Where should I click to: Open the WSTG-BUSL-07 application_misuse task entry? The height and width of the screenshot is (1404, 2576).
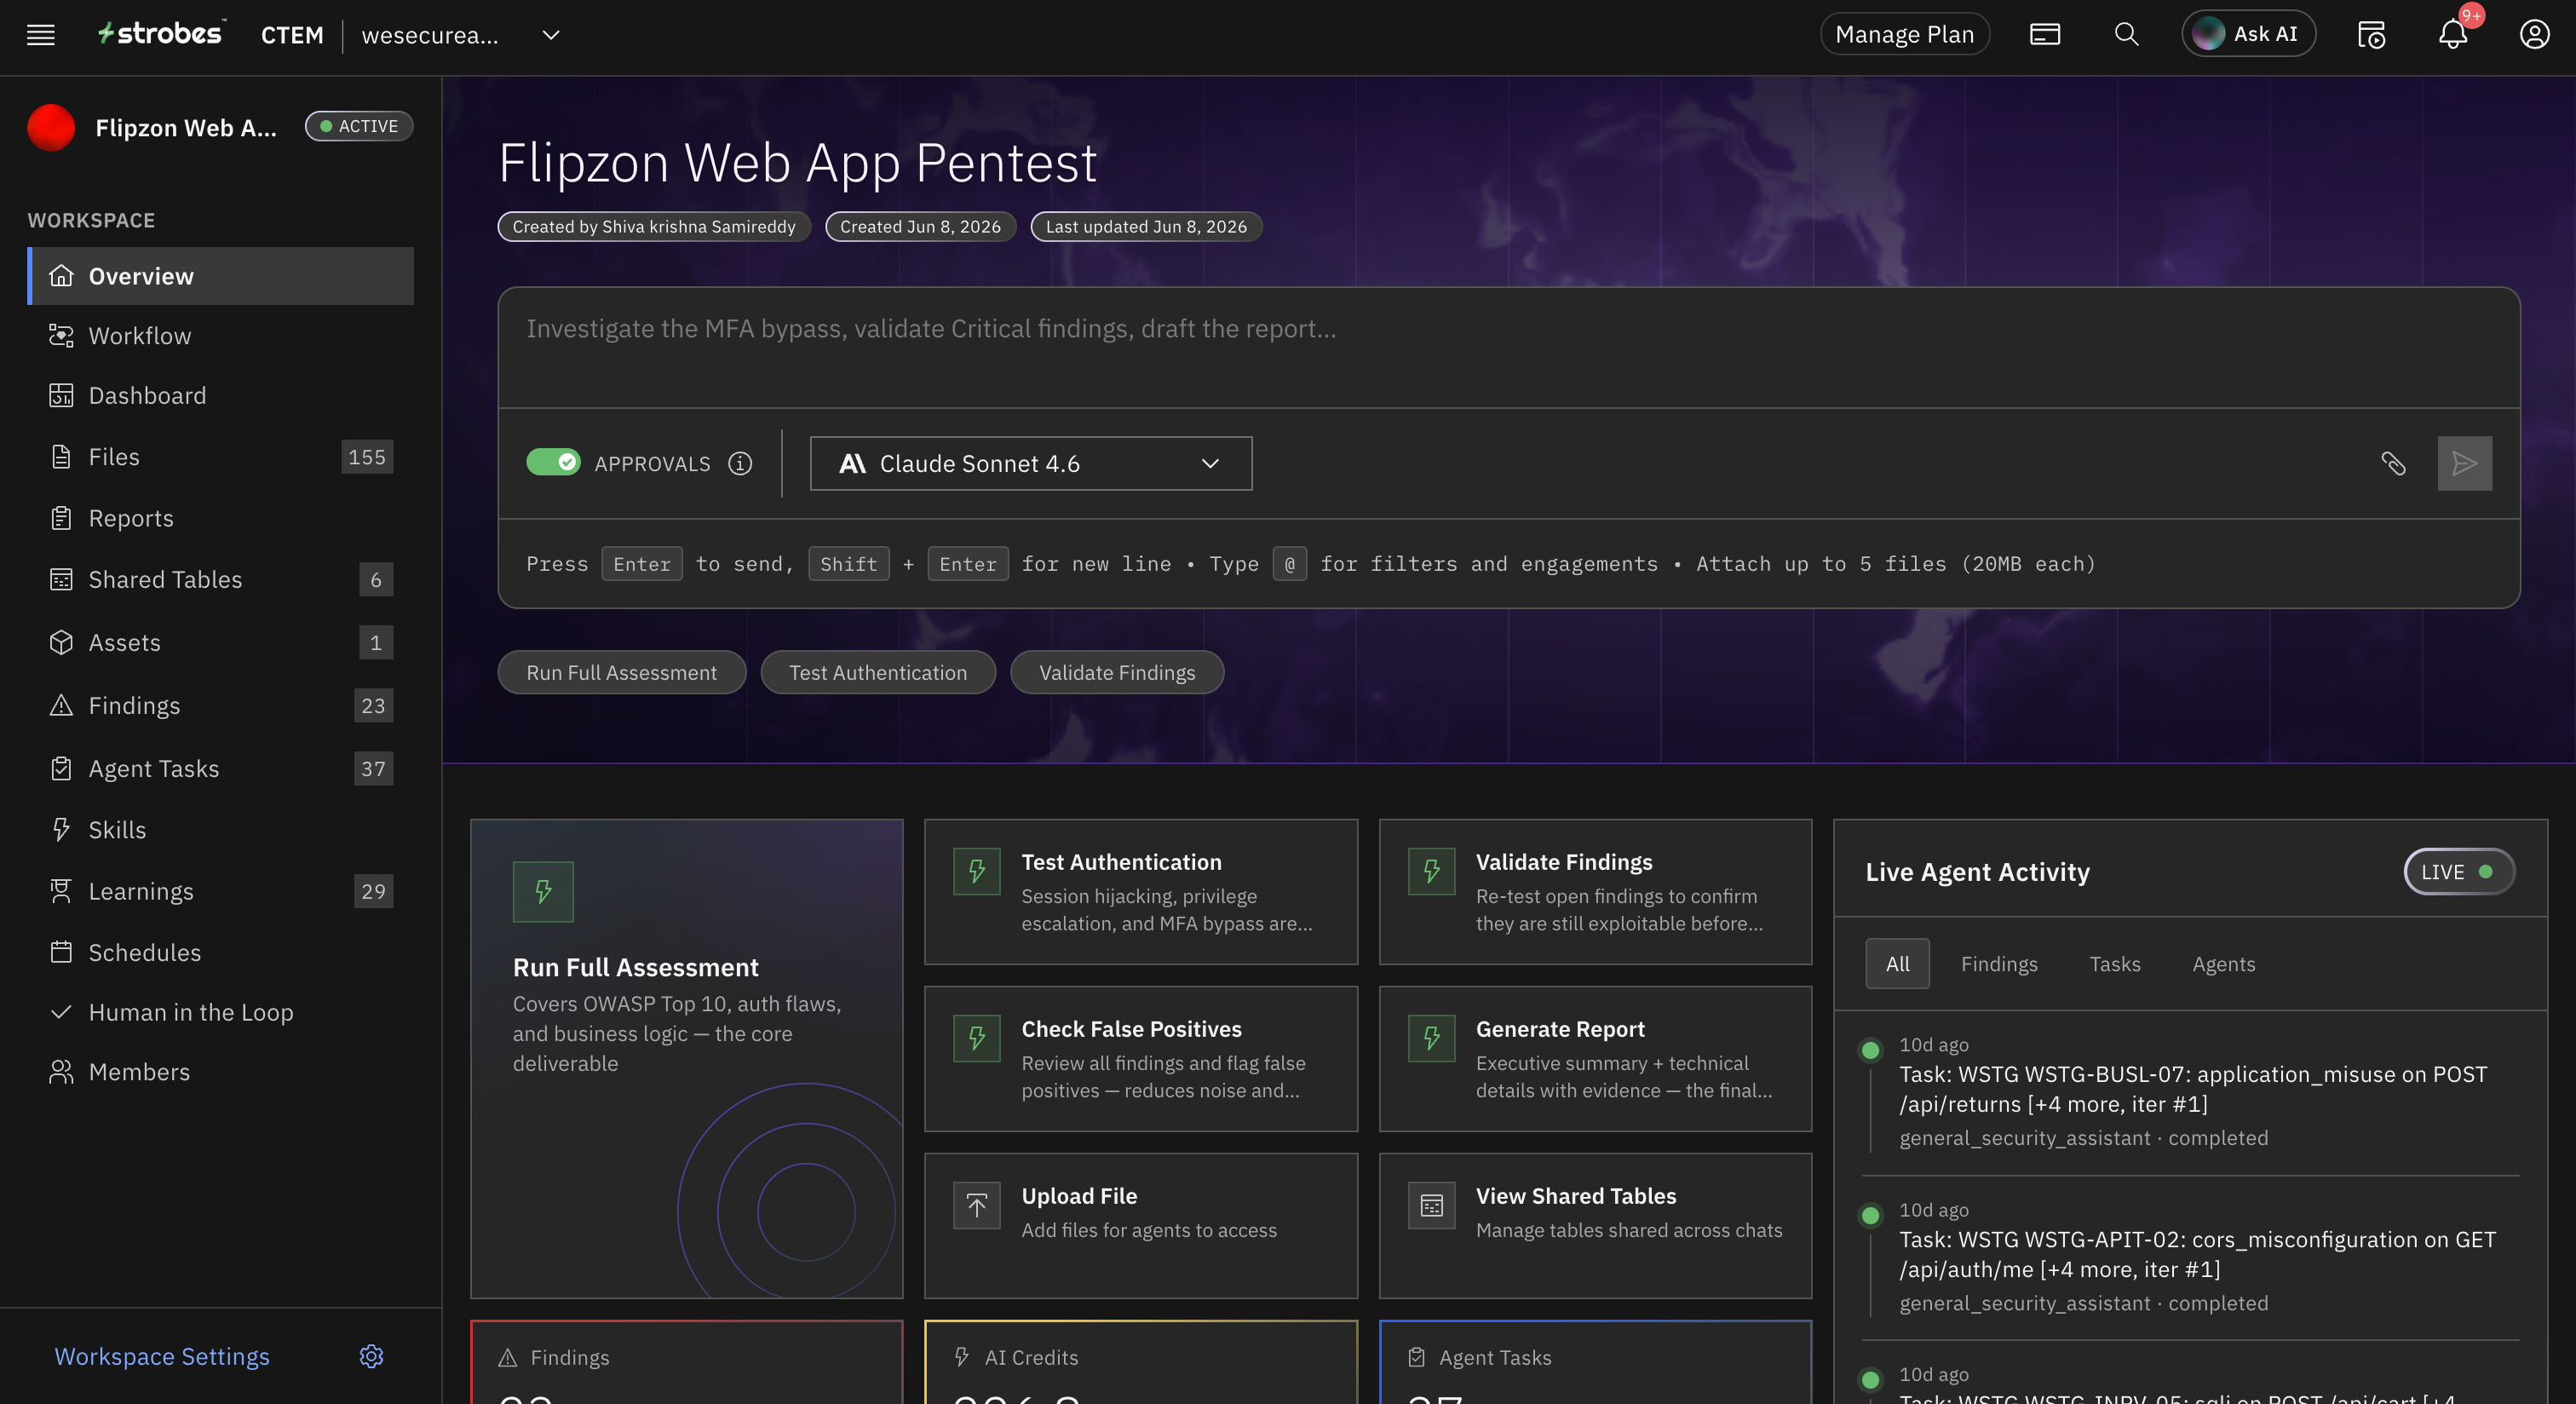pyautogui.click(x=2190, y=1093)
